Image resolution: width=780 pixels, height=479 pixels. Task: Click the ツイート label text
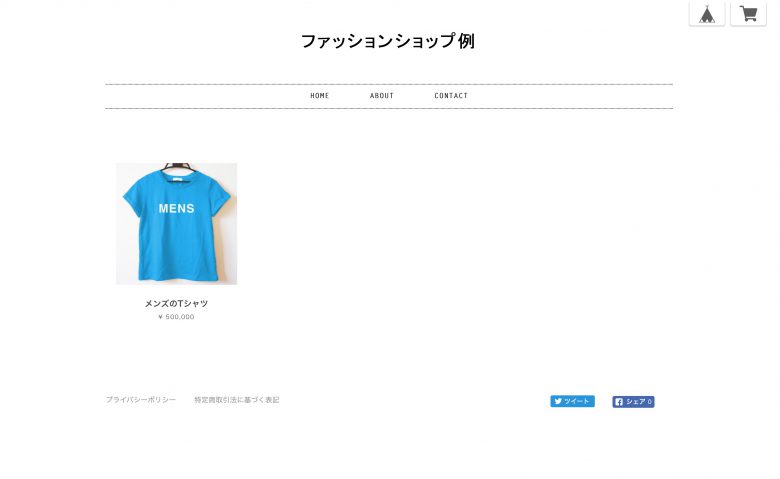click(x=577, y=401)
